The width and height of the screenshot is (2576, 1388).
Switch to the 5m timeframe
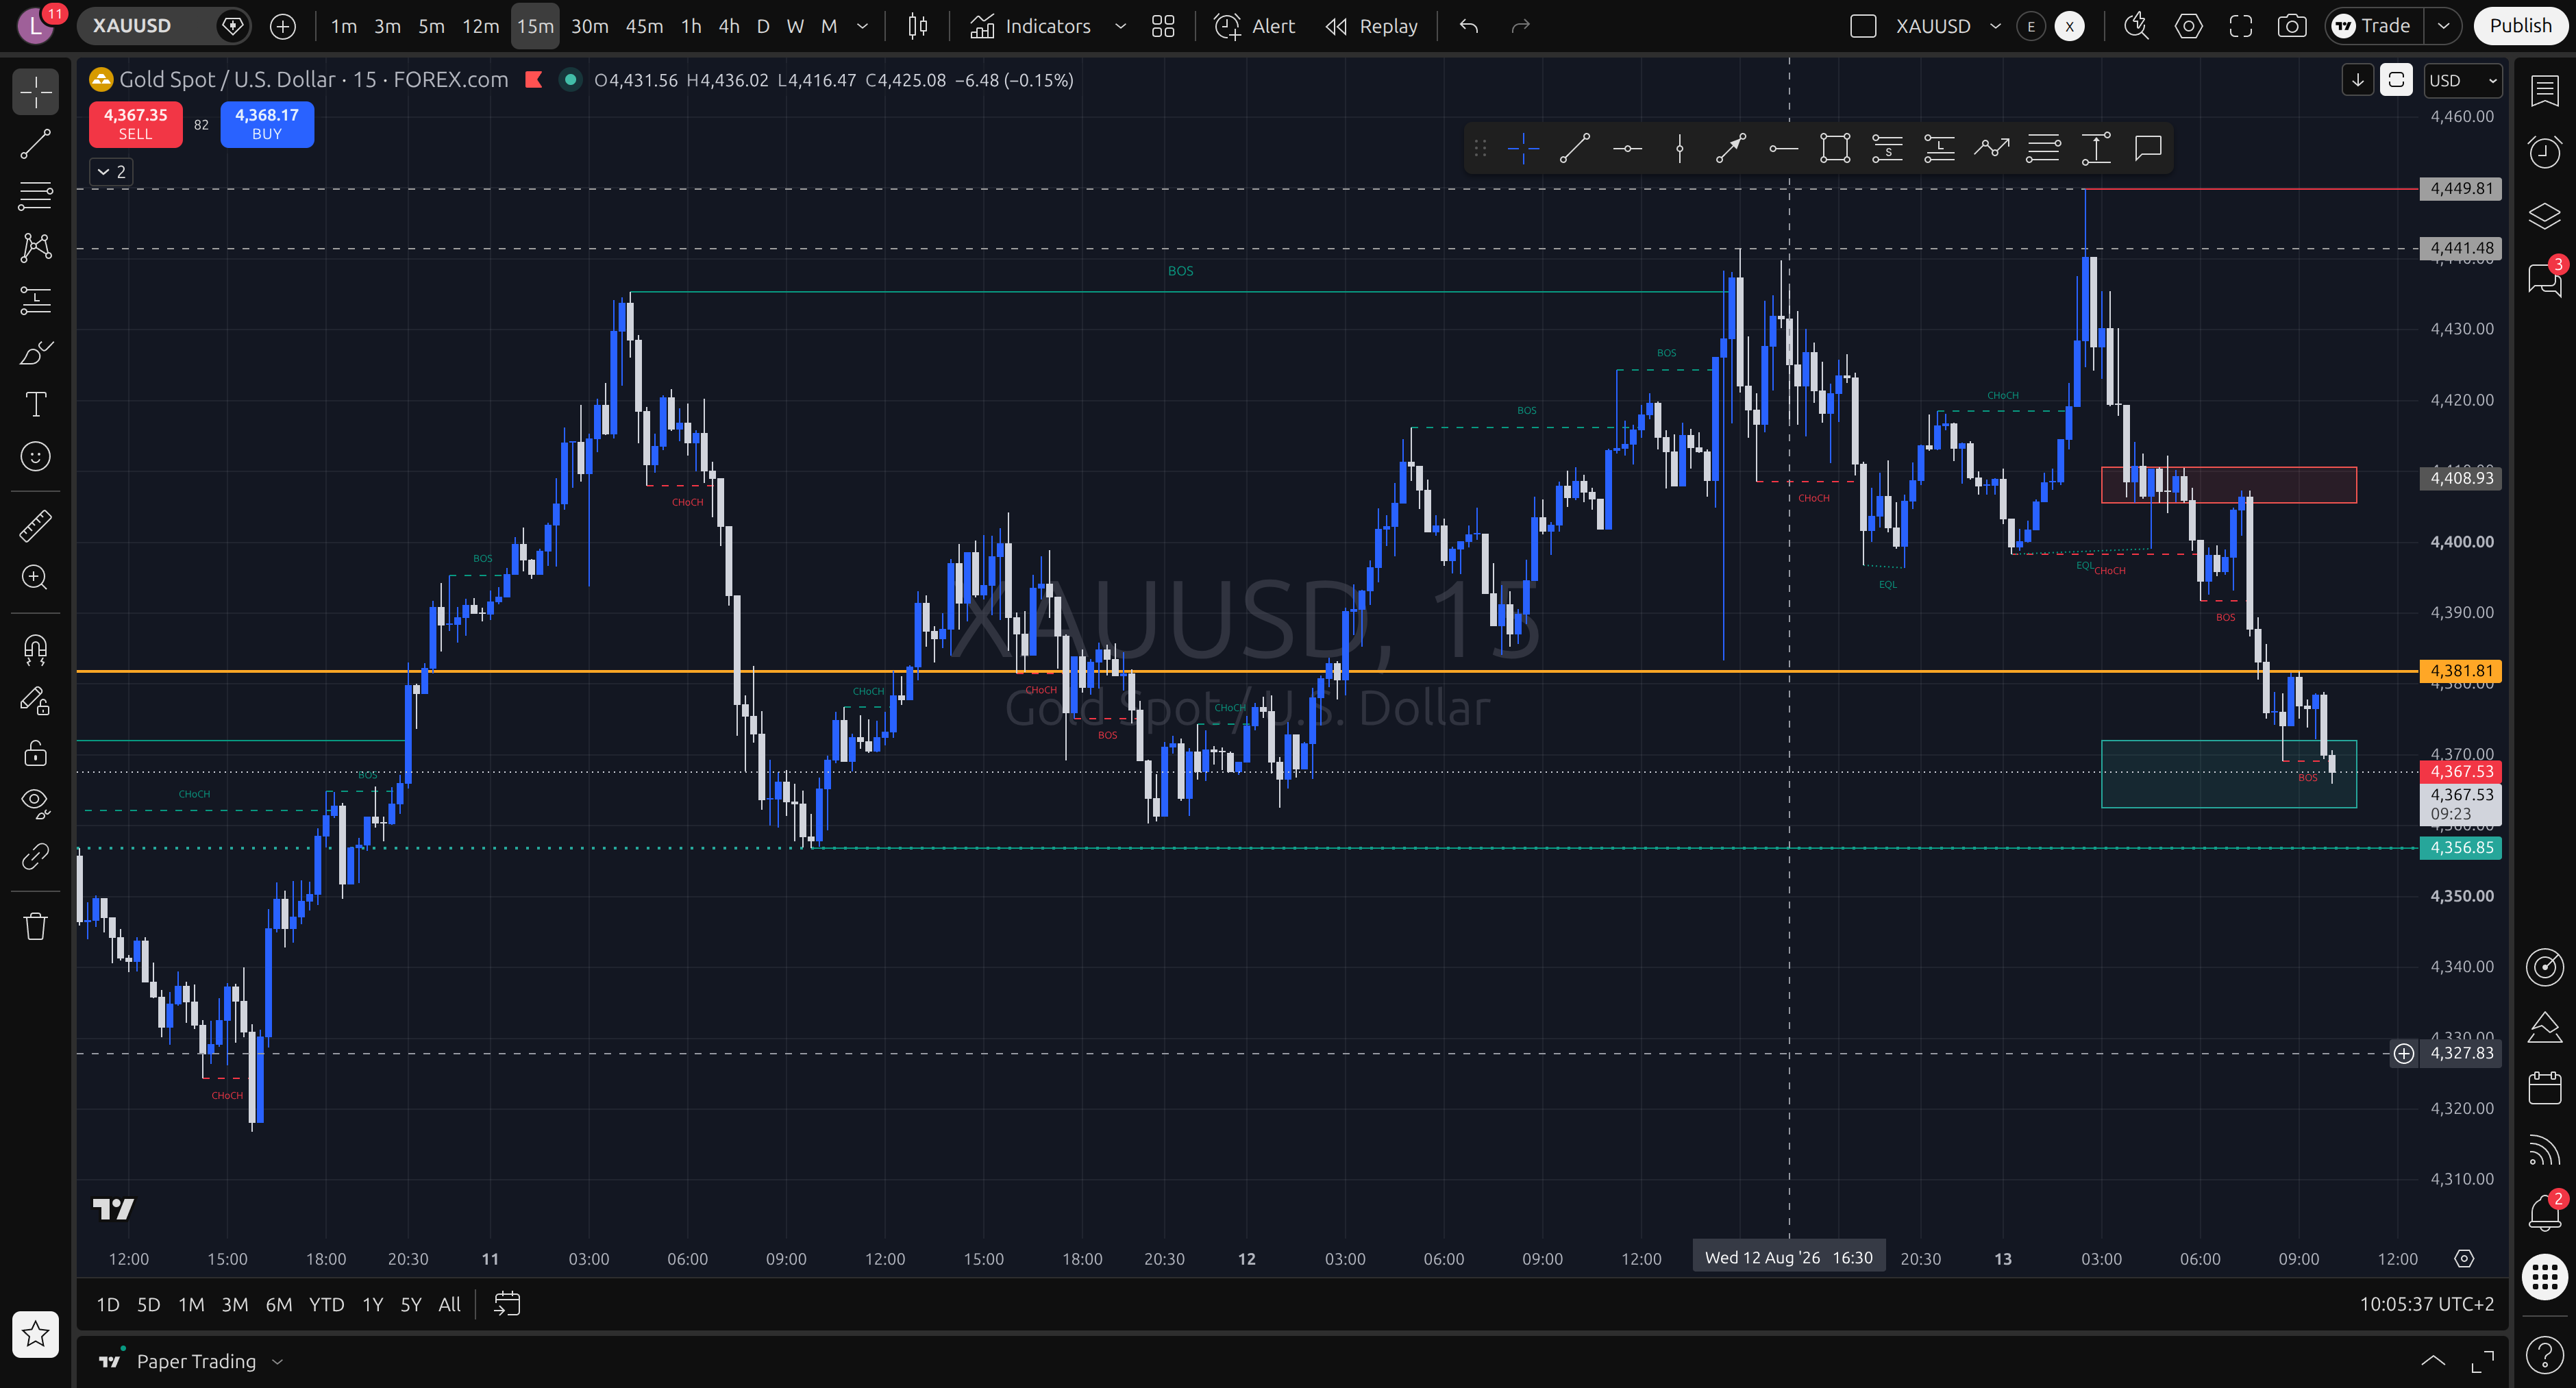point(431,26)
